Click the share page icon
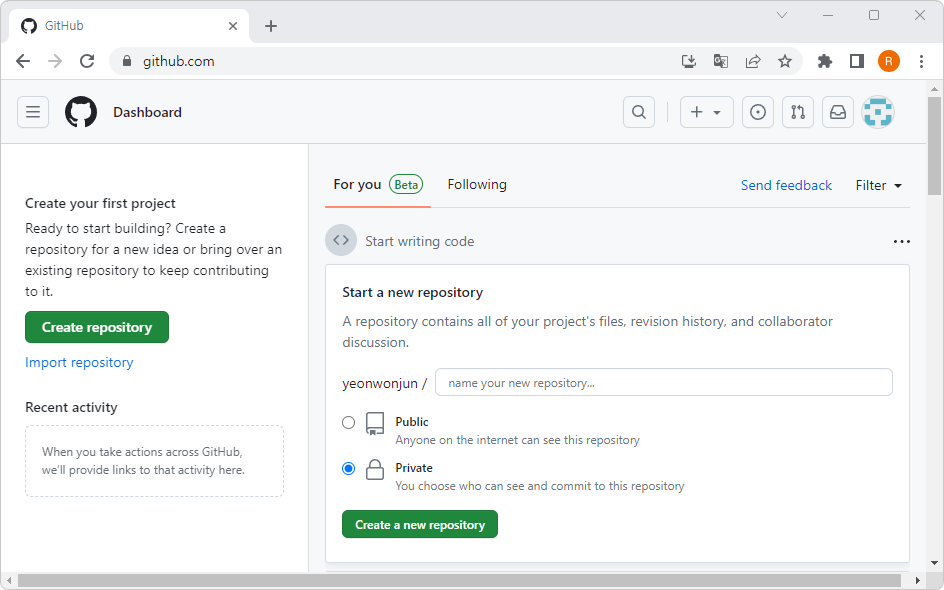Image resolution: width=944 pixels, height=590 pixels. click(x=753, y=61)
